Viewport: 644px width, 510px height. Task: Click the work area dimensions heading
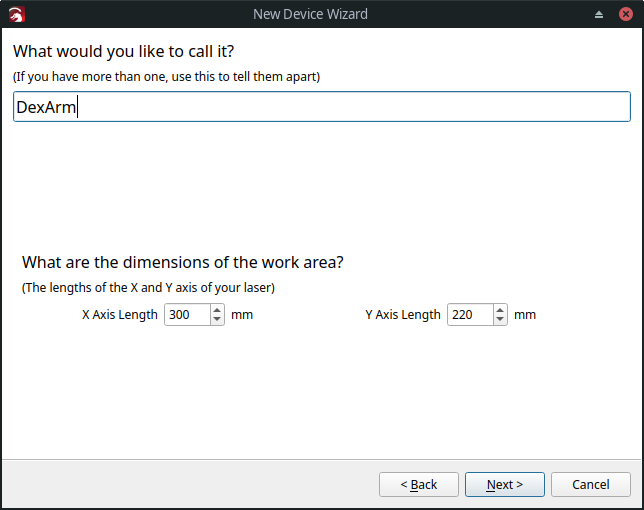coord(183,262)
